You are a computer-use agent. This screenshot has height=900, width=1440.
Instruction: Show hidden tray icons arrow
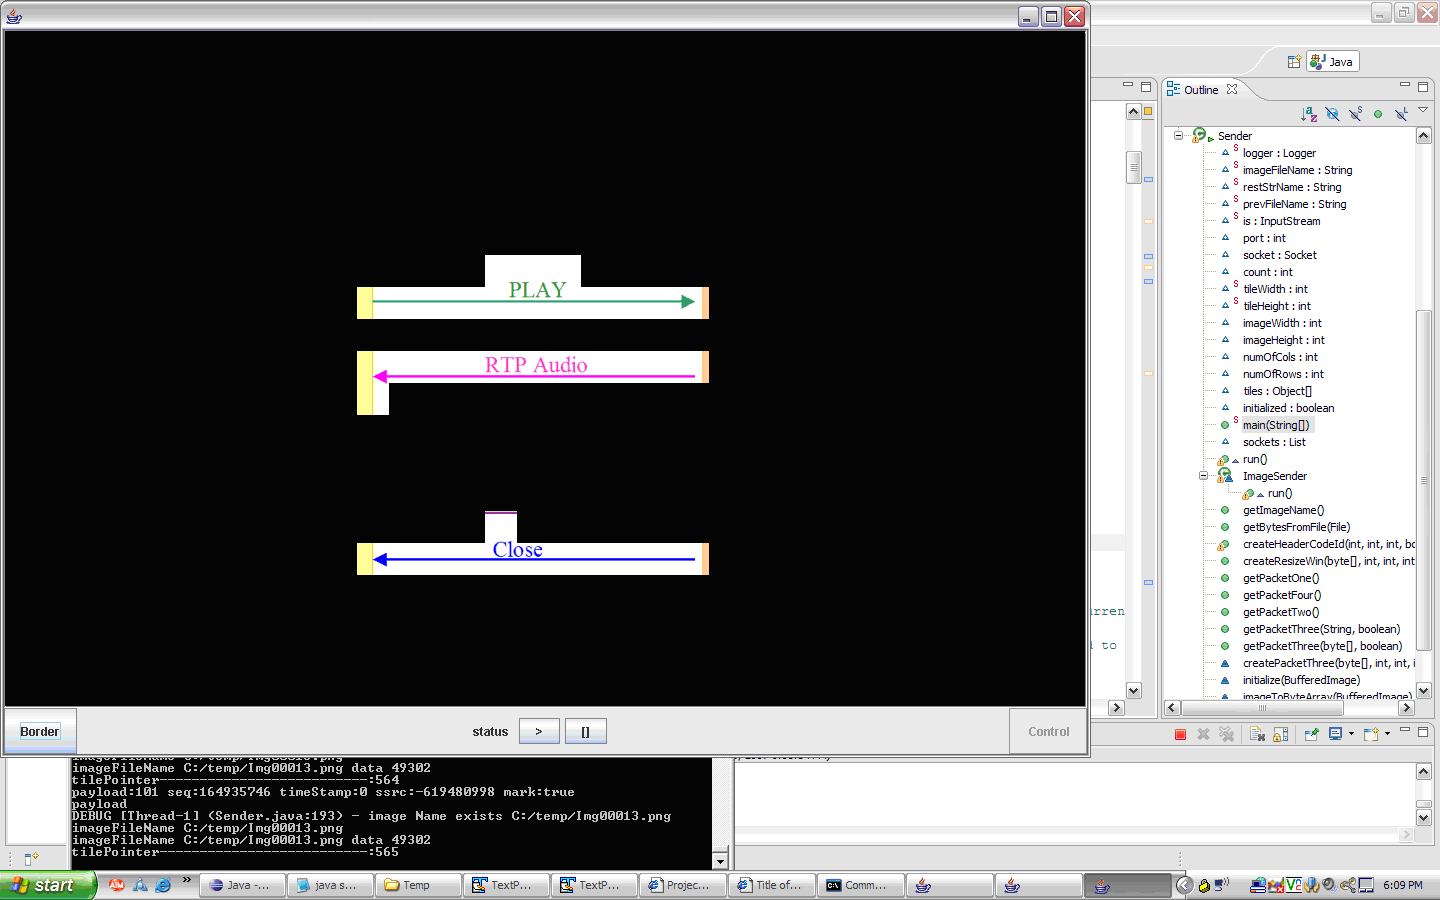(1185, 885)
